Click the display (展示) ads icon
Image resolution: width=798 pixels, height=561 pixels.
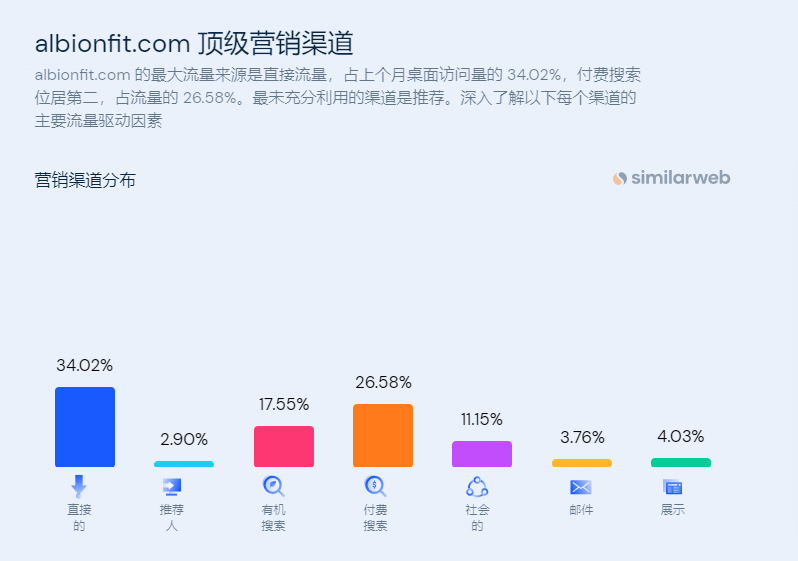coord(672,487)
